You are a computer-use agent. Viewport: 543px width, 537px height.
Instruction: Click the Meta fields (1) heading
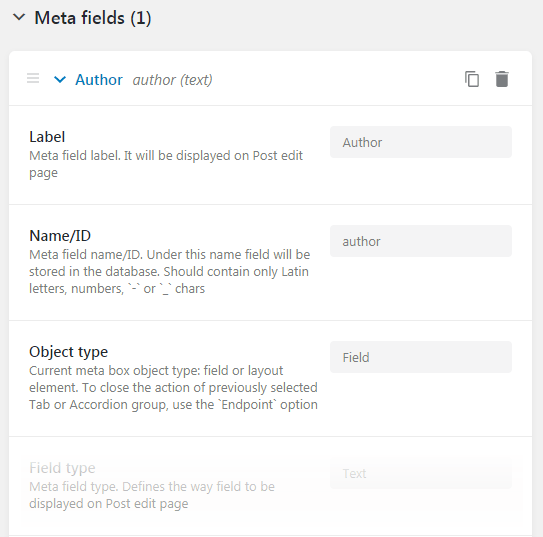click(x=93, y=18)
